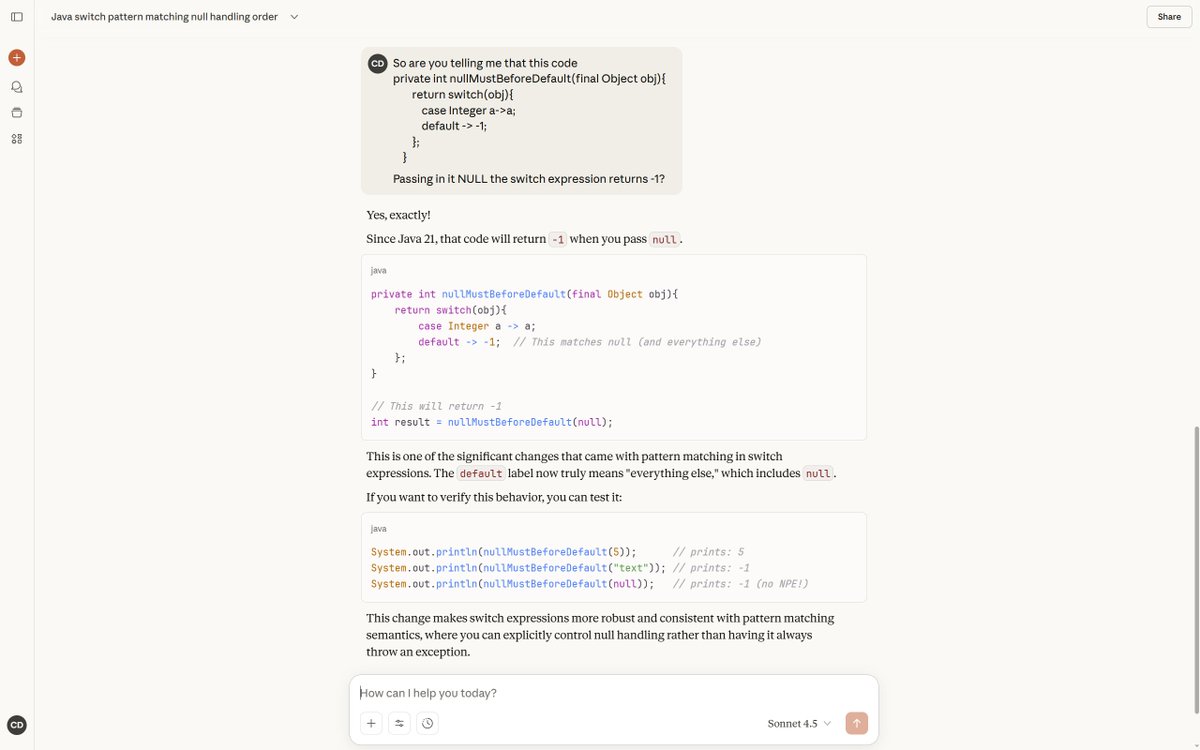
Task: Click the Share button
Action: click(1168, 16)
